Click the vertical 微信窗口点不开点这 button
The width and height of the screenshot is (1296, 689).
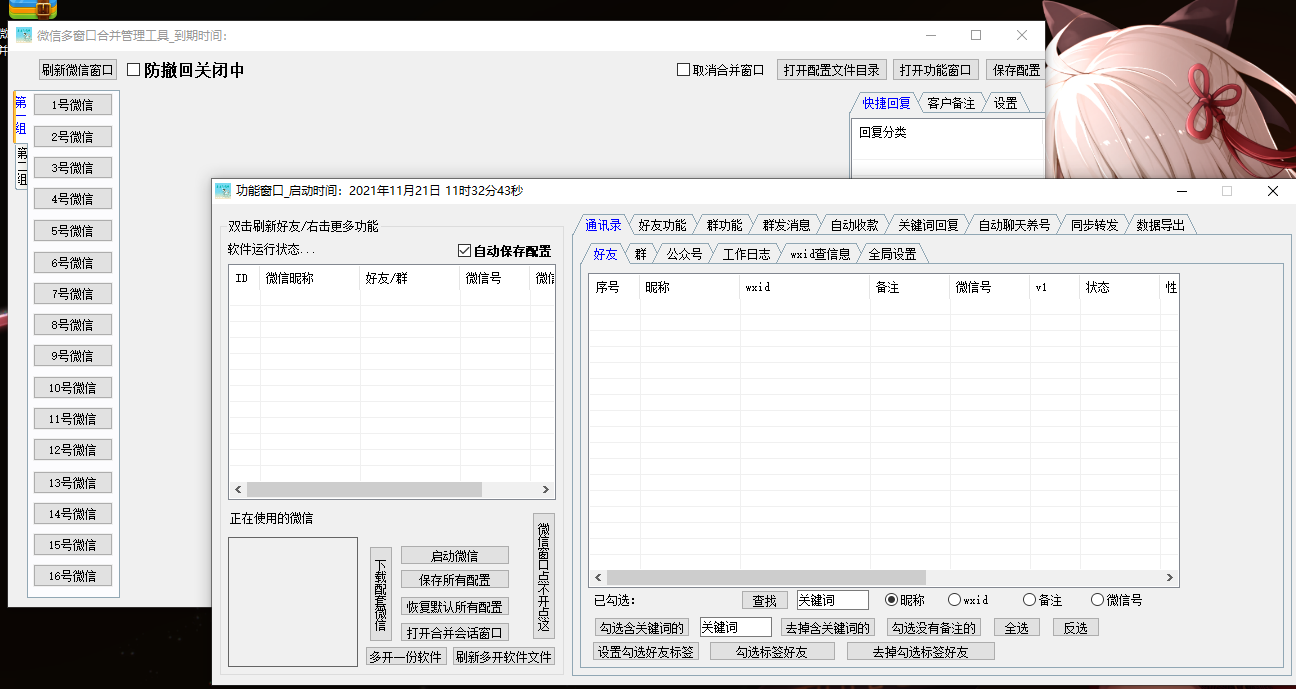(543, 576)
